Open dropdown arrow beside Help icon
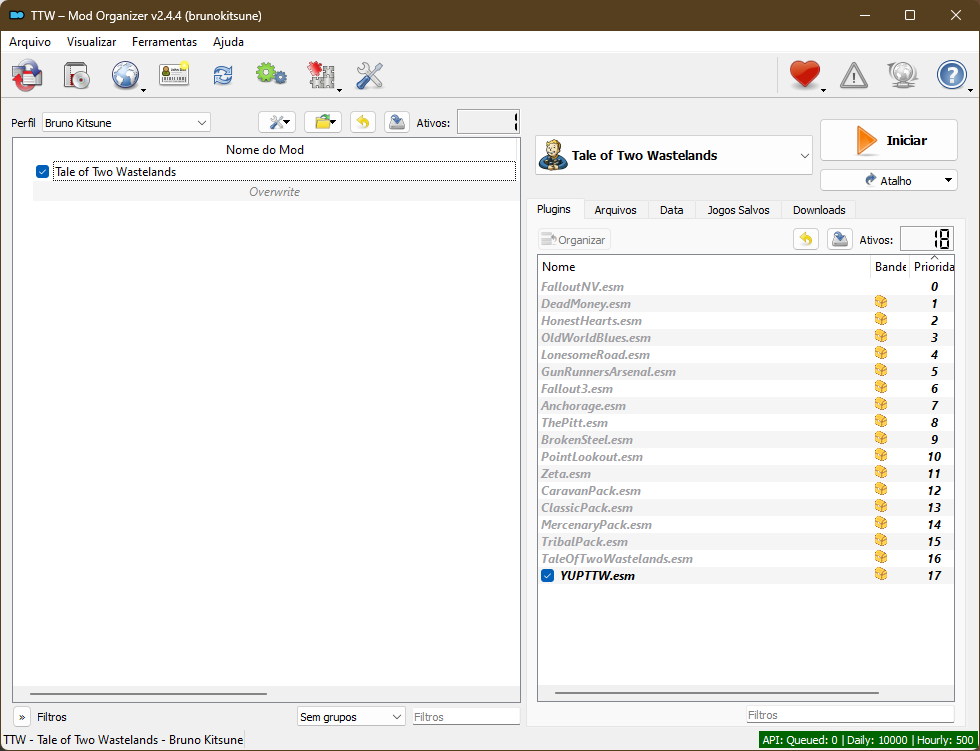 [970, 91]
